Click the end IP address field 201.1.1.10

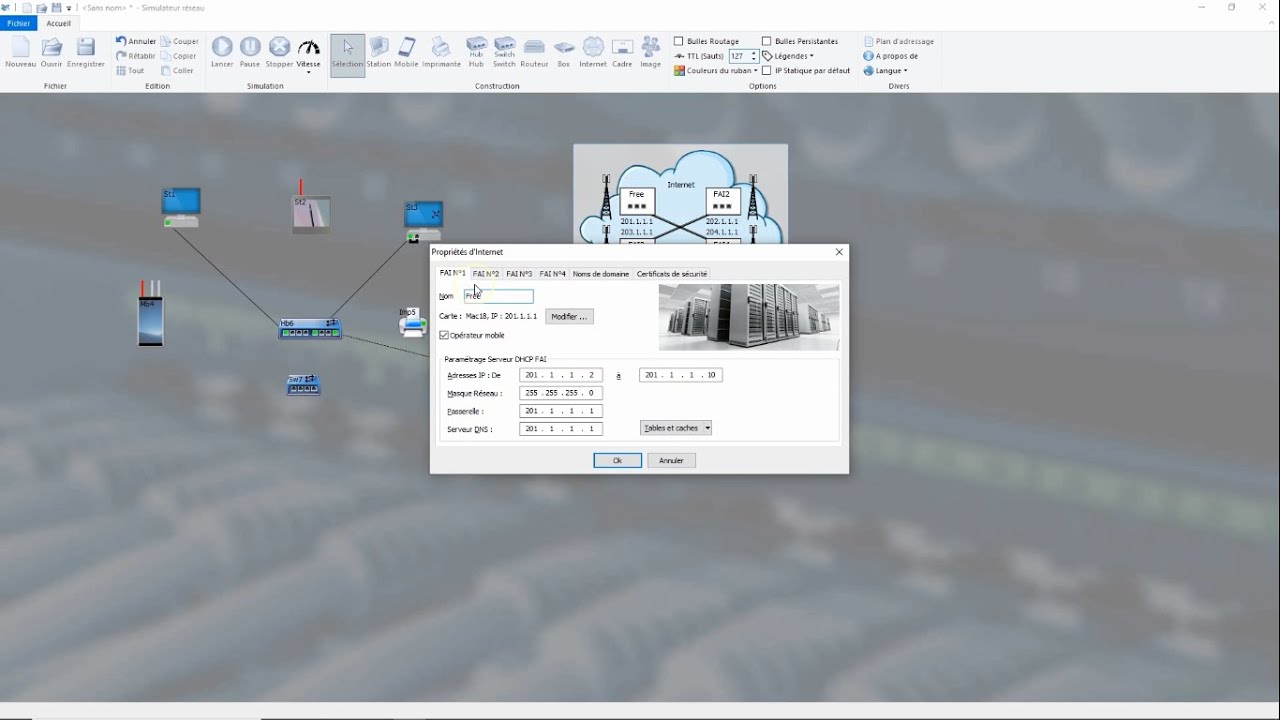click(681, 375)
